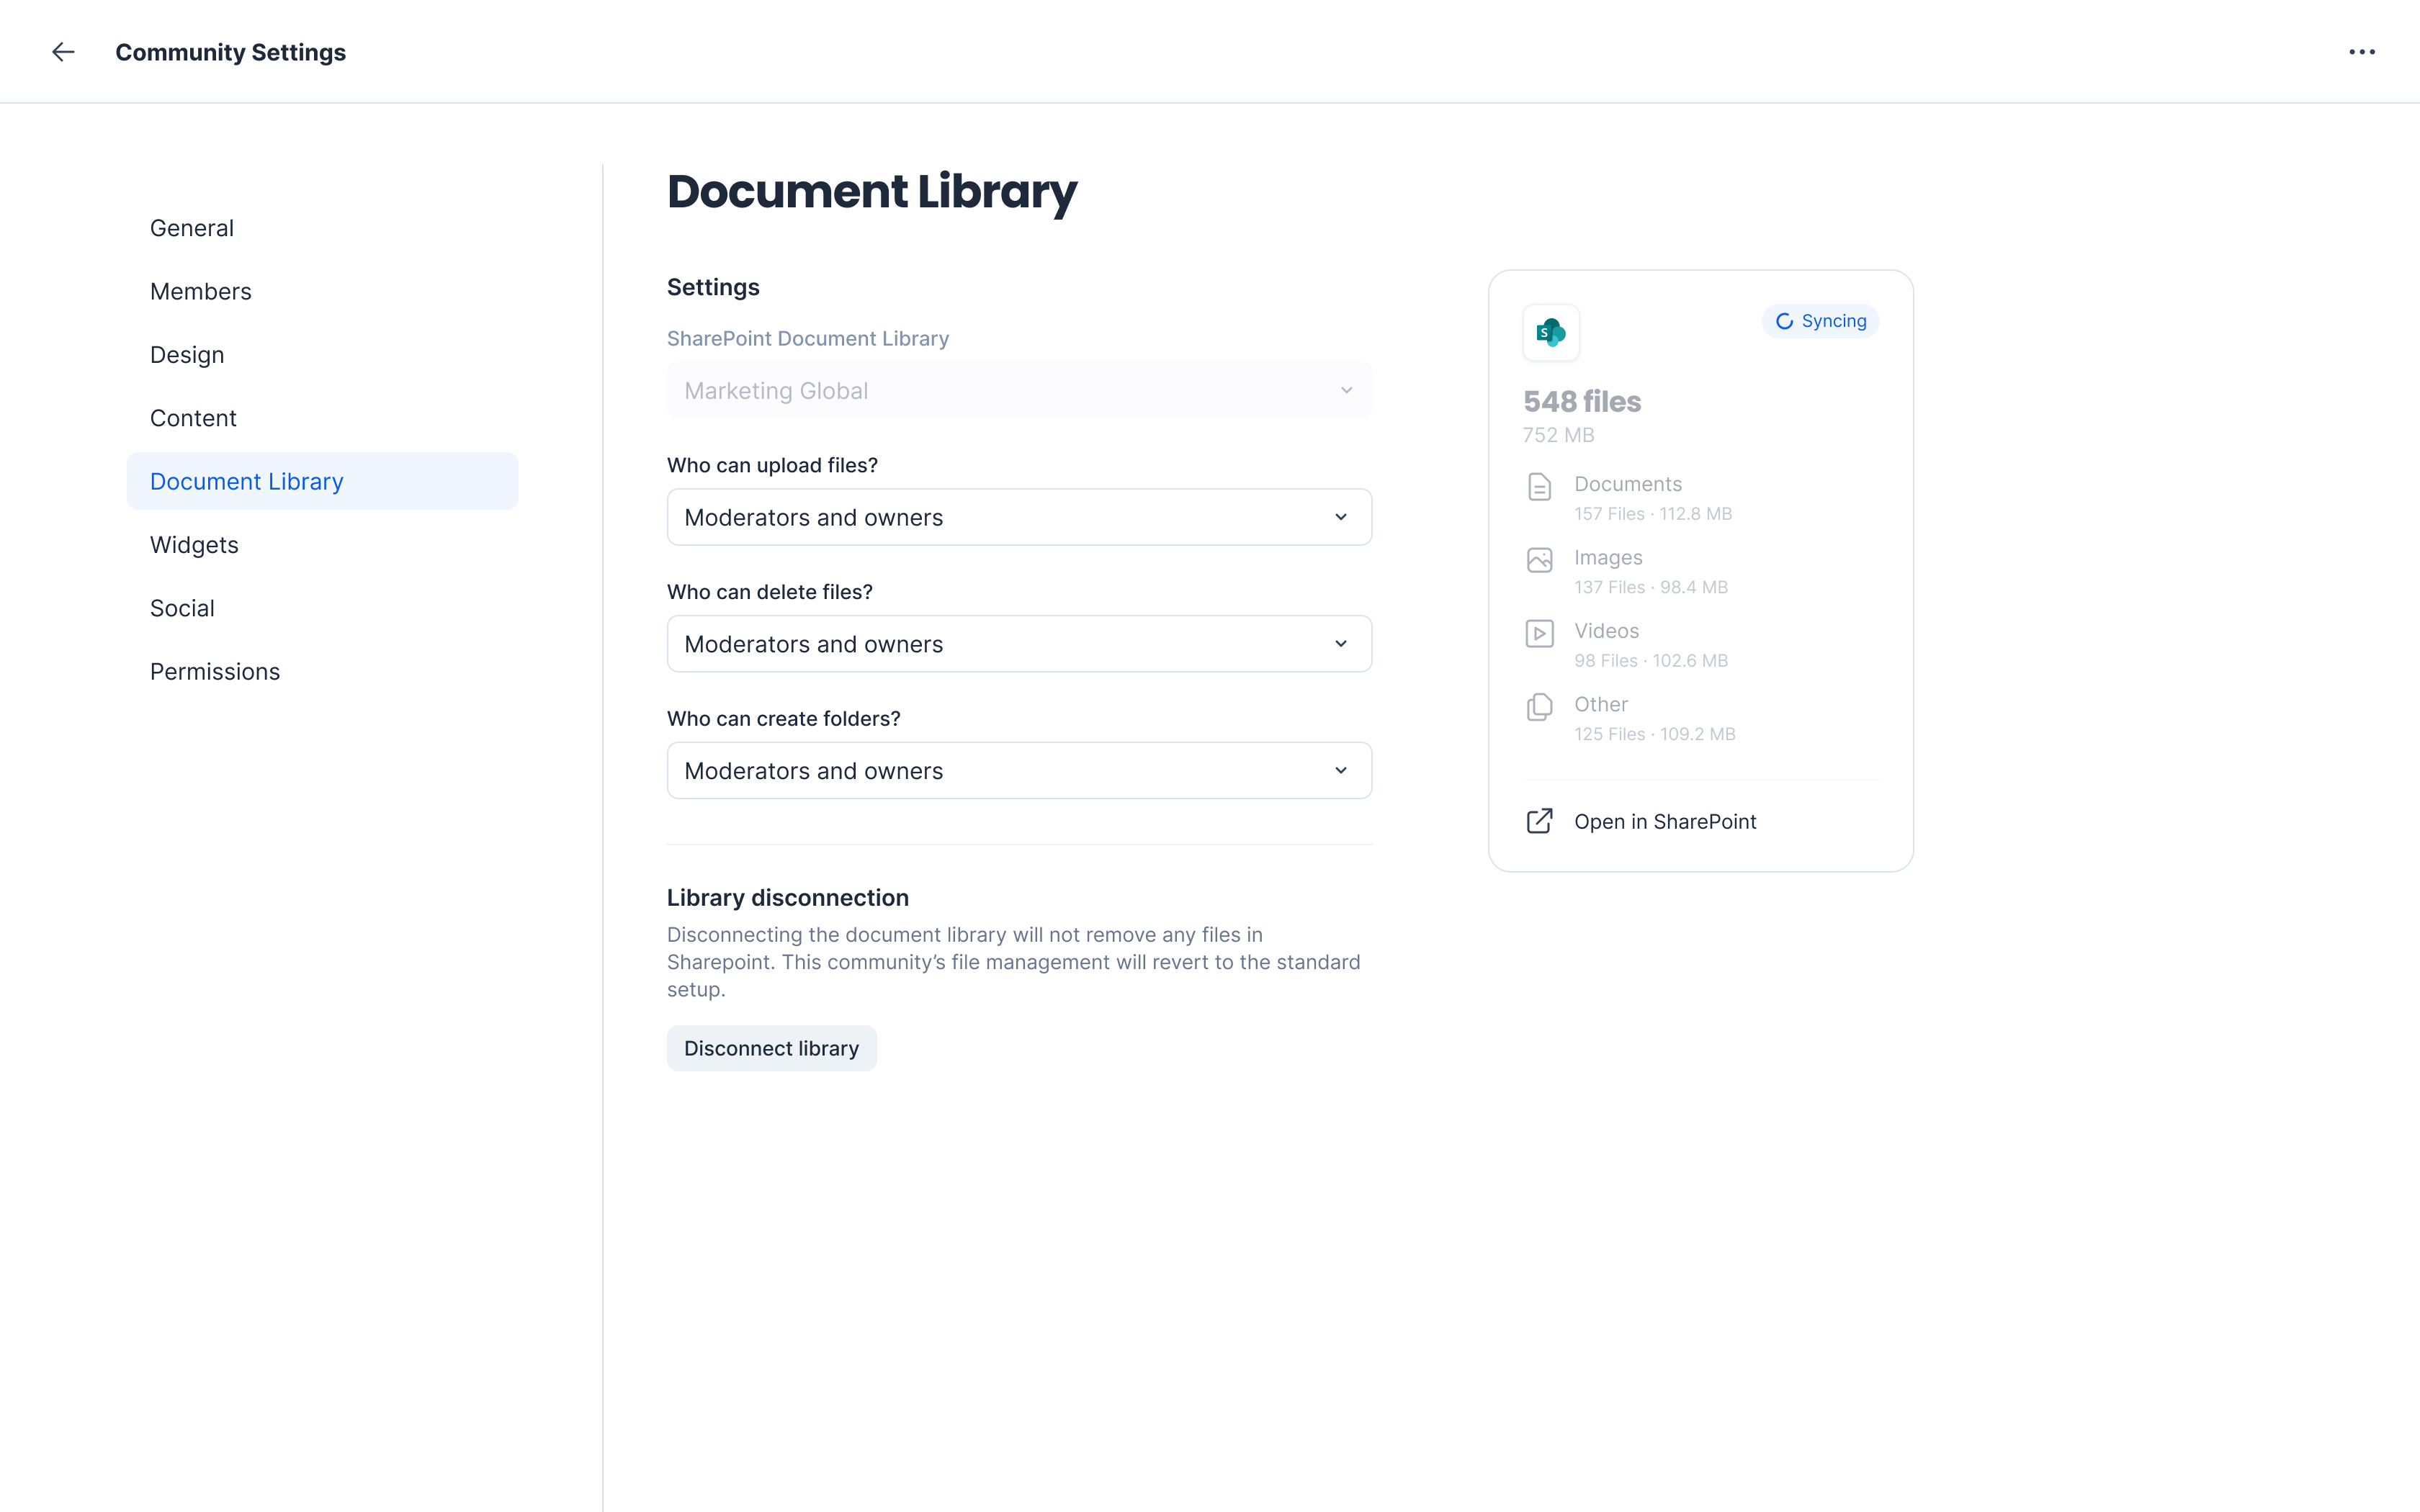This screenshot has height=1512, width=2420.
Task: Open the delete files permission dropdown
Action: pyautogui.click(x=1018, y=644)
